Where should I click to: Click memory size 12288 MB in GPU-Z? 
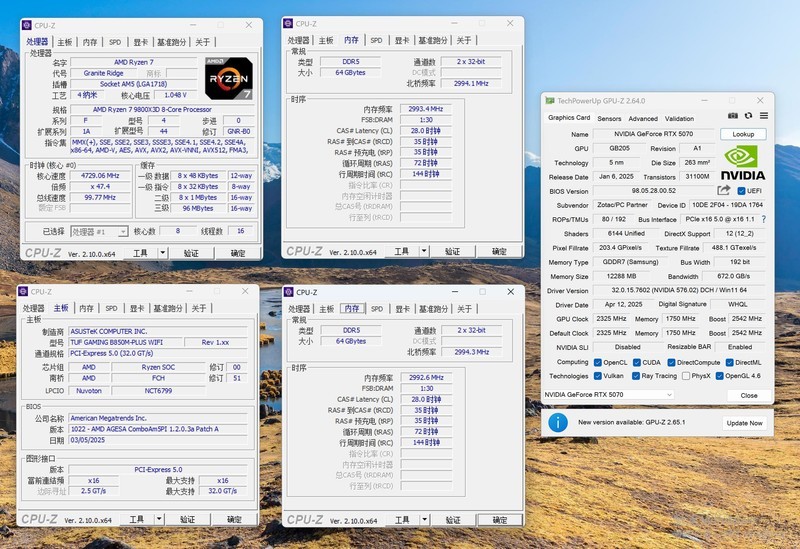pyautogui.click(x=621, y=276)
